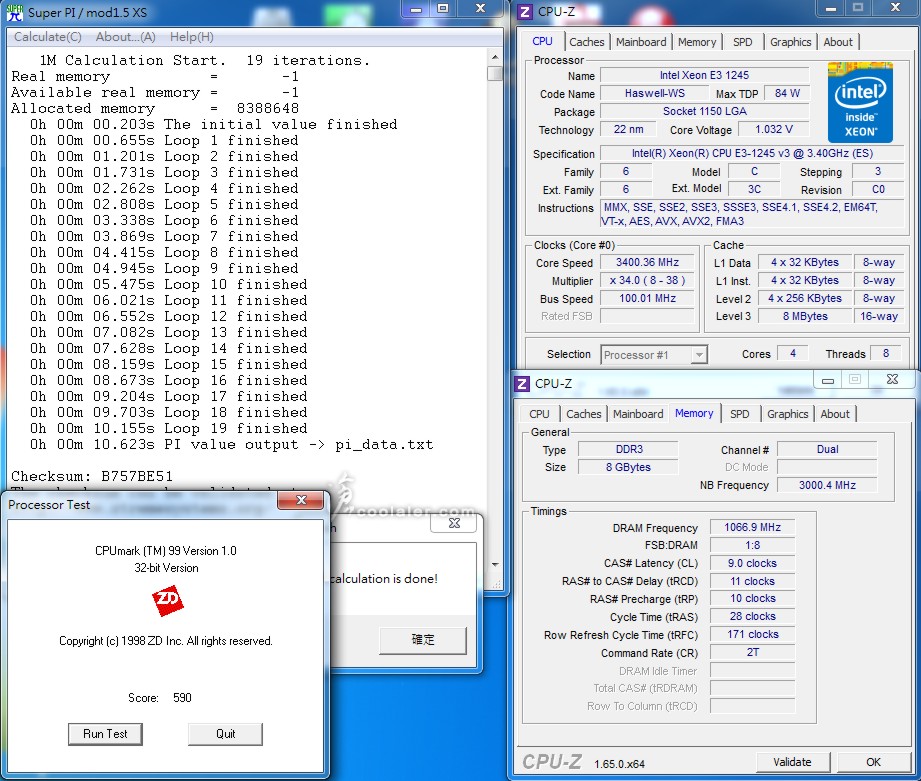This screenshot has width=921, height=781.
Task: Close the Processor Test dialog
Action: pos(301,500)
